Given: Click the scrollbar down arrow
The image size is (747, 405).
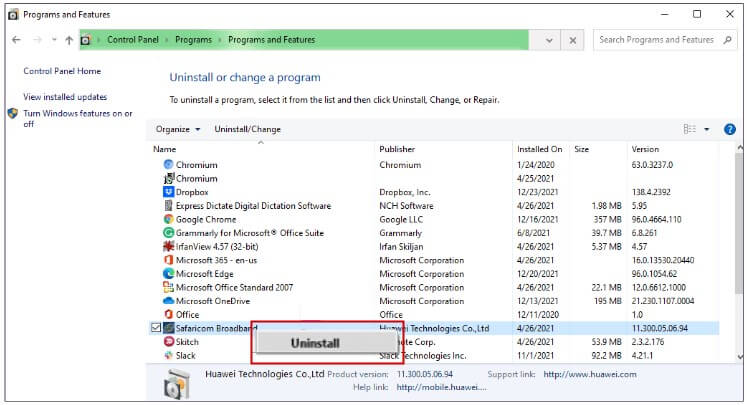Looking at the screenshot, I should pos(739,356).
